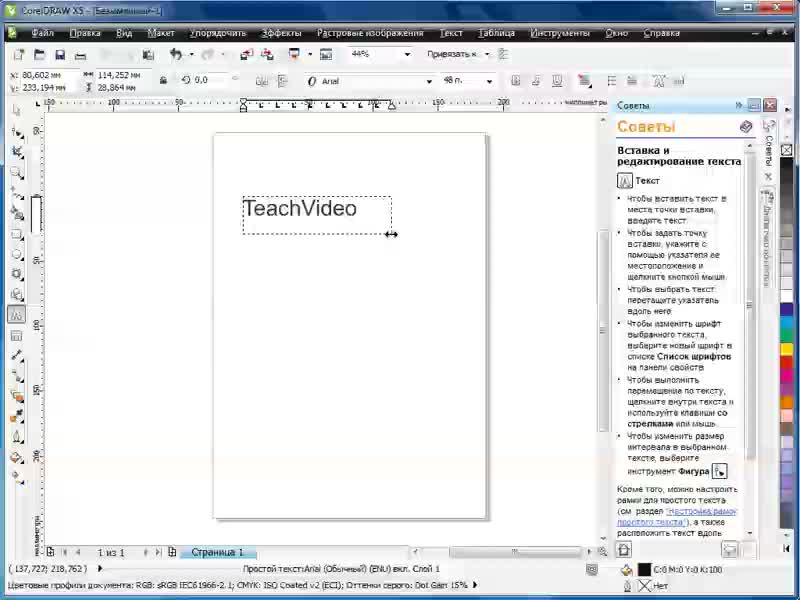Save the document with the floppy icon

pyautogui.click(x=60, y=55)
